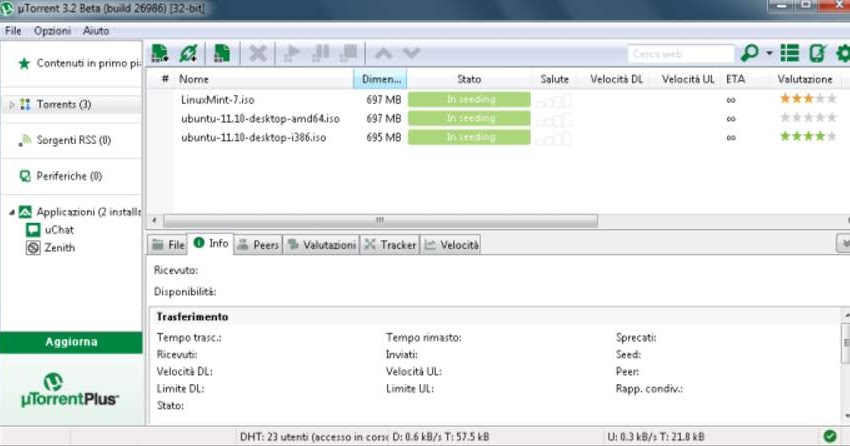Switch to the Velocità tab
850x446 pixels.
[451, 245]
